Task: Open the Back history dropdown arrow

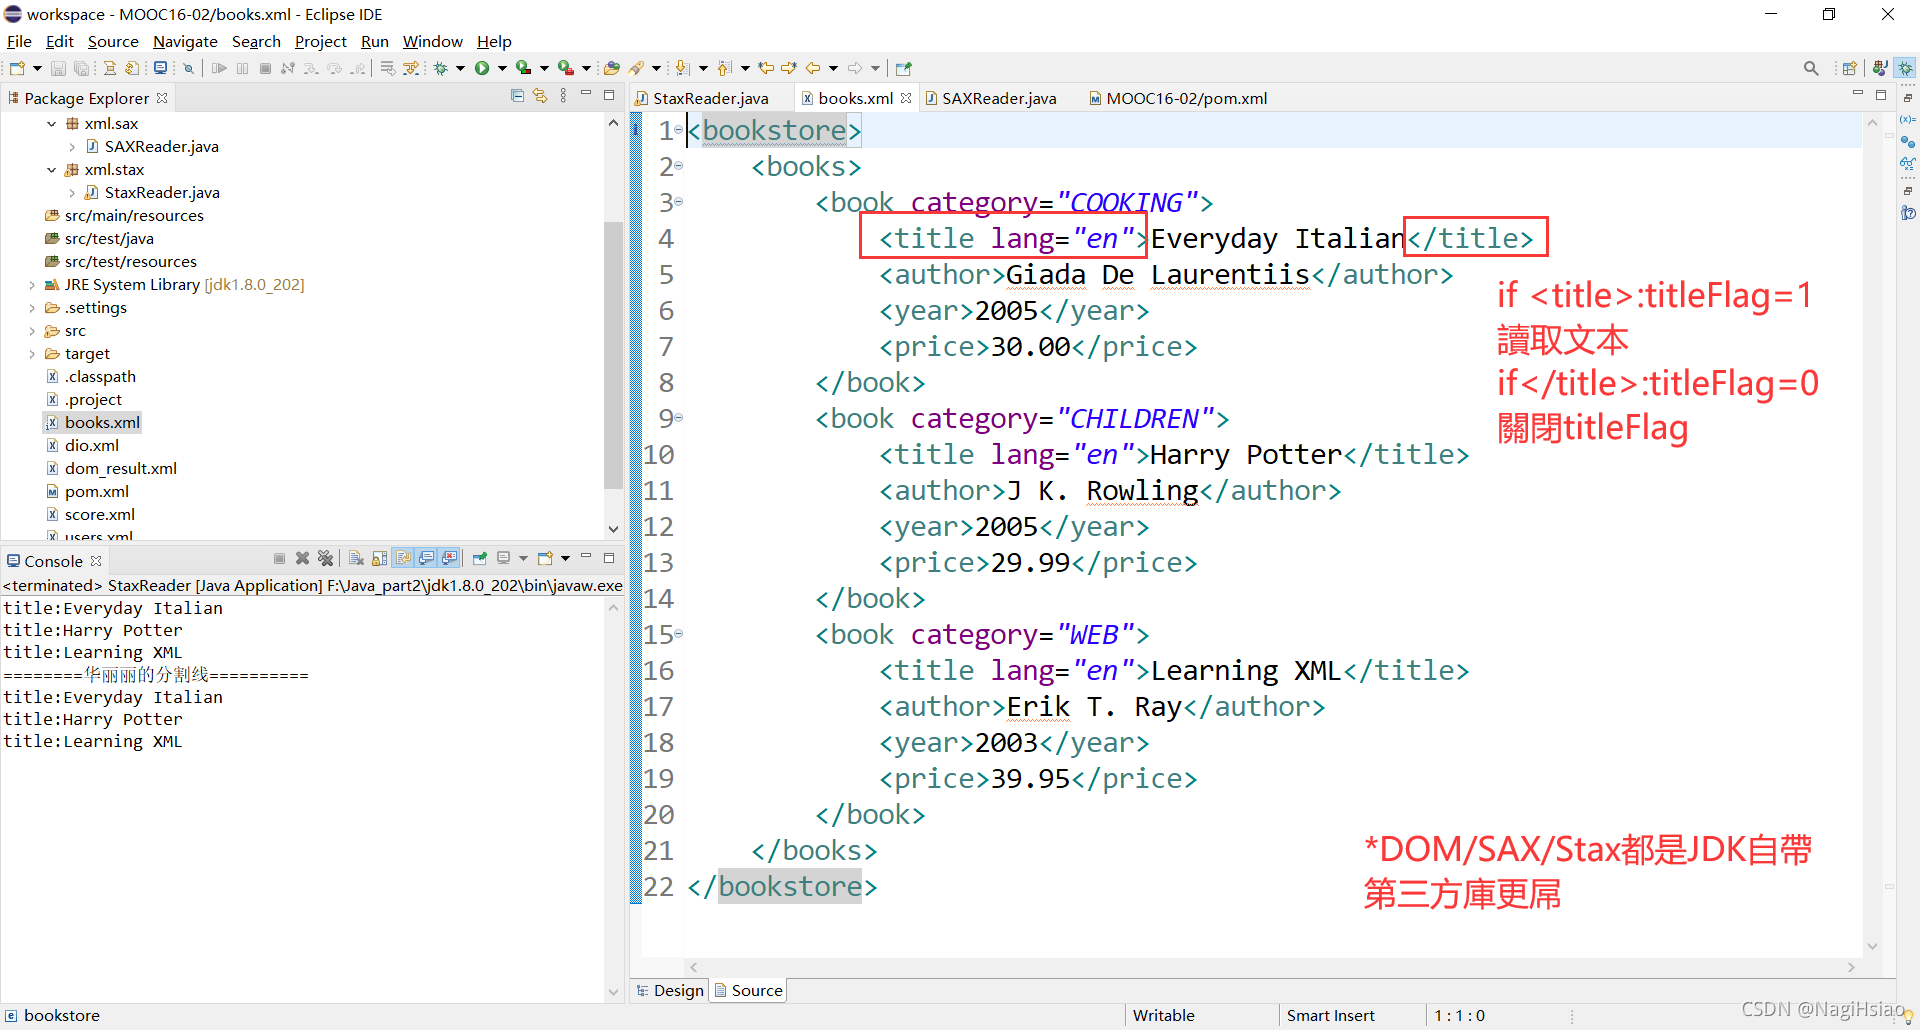Action: pyautogui.click(x=833, y=68)
